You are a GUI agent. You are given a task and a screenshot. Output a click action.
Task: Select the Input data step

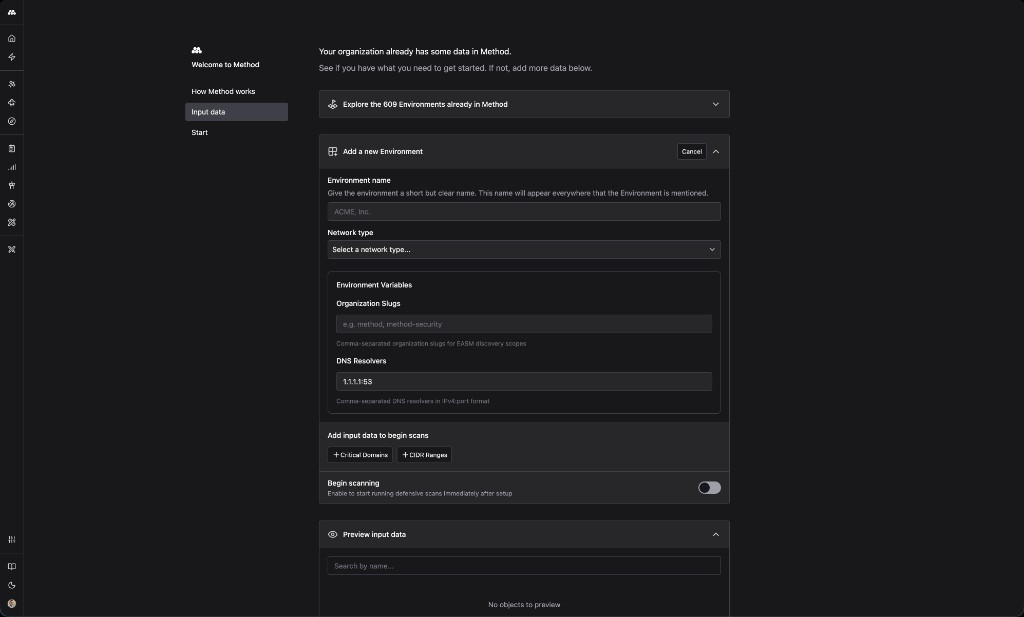236,112
